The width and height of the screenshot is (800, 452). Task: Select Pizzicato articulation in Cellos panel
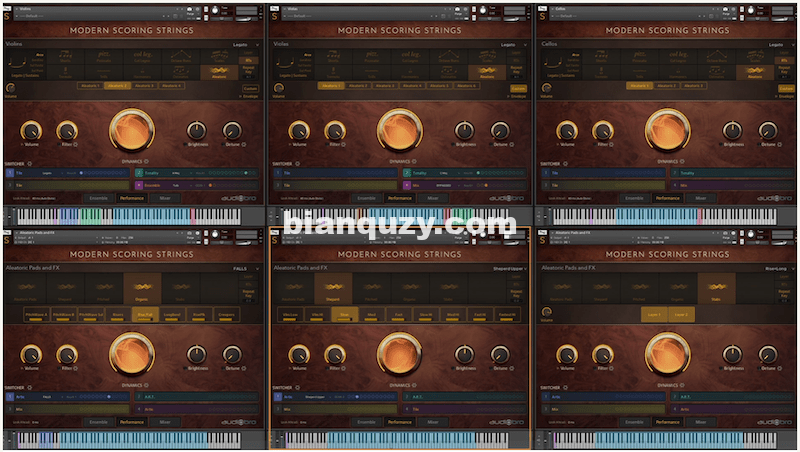pos(639,57)
